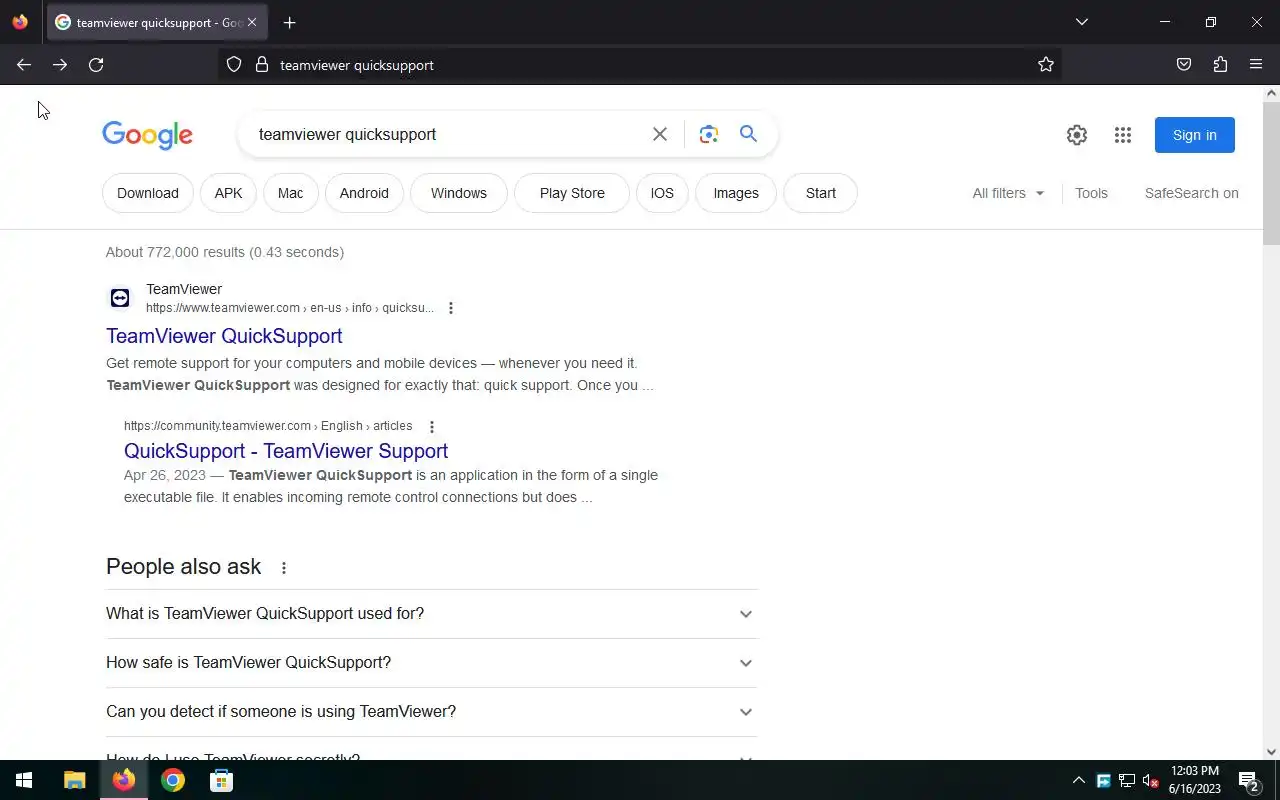Search by image with camera icon
The height and width of the screenshot is (800, 1280).
[709, 134]
